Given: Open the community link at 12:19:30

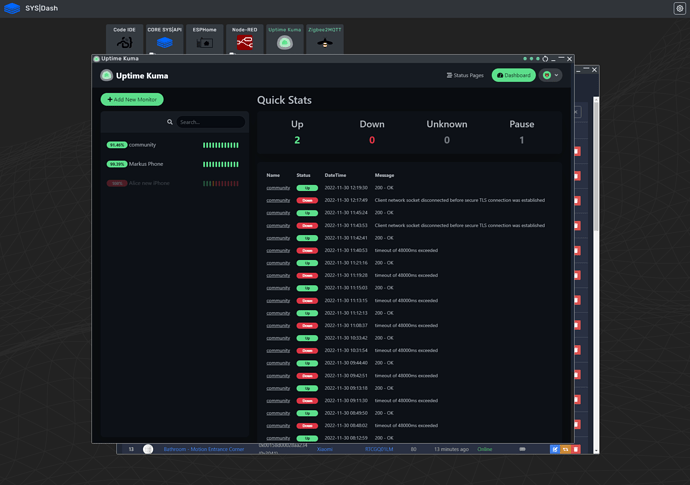Looking at the screenshot, I should 278,188.
